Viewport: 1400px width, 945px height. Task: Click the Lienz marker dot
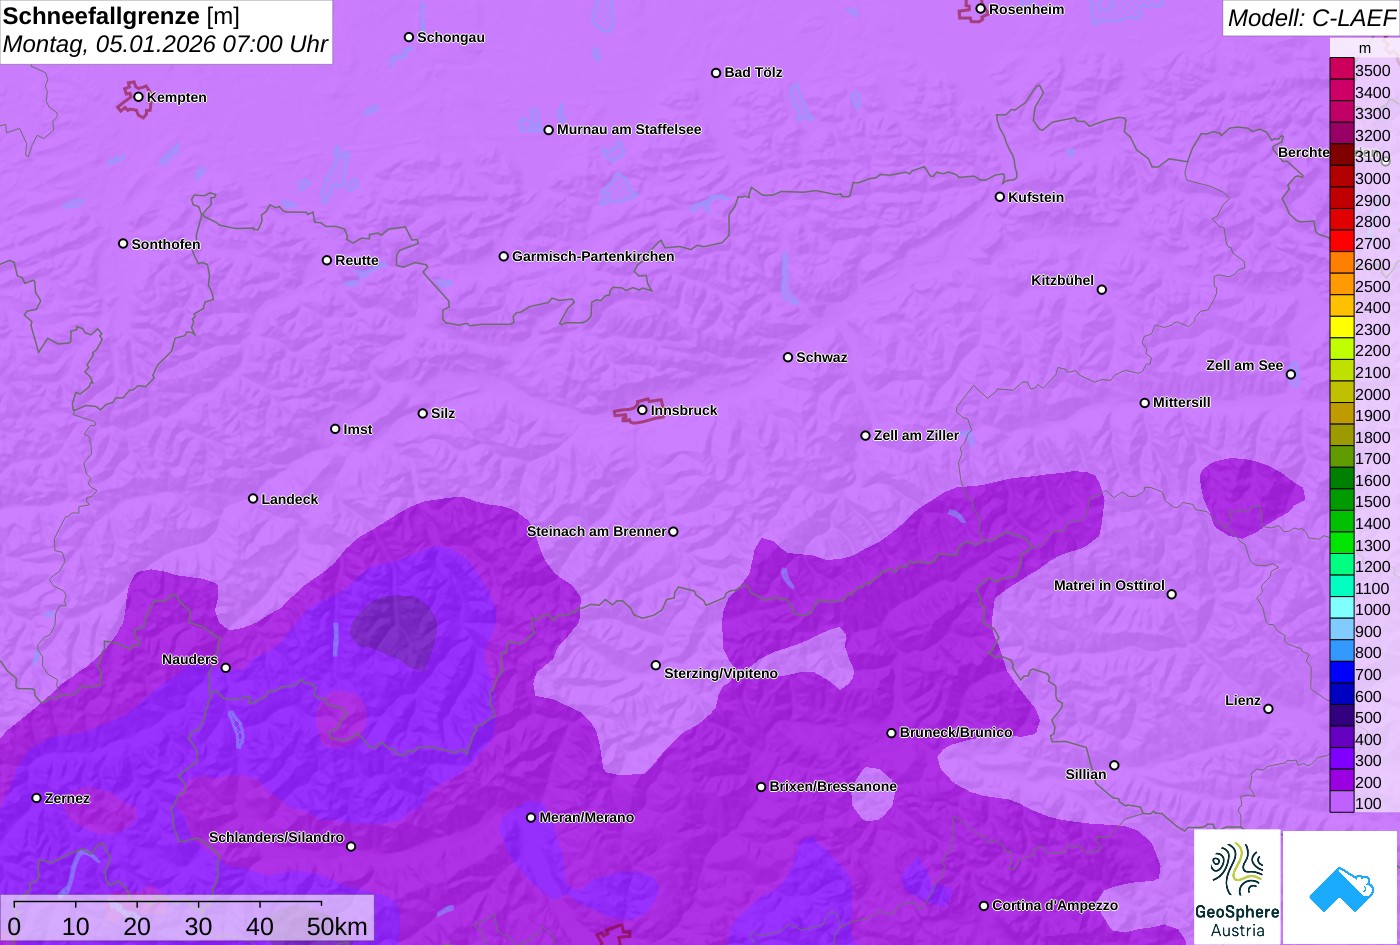click(x=1268, y=709)
